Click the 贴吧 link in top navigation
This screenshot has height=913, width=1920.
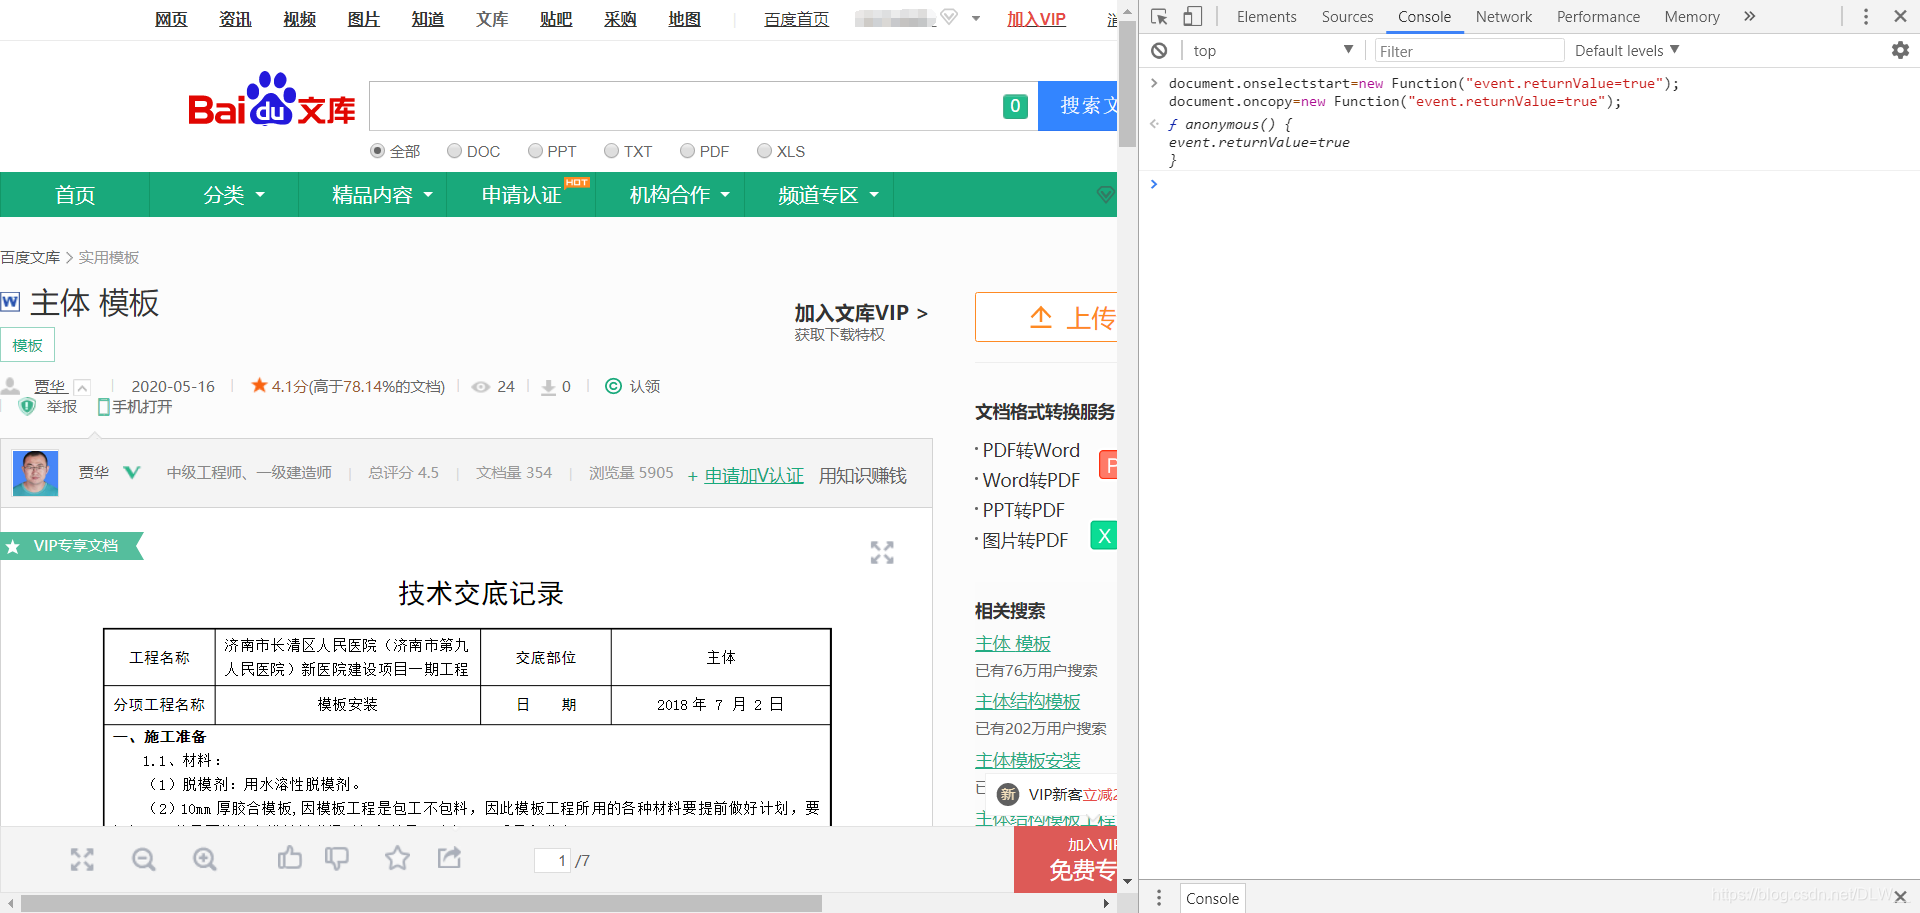click(x=556, y=19)
